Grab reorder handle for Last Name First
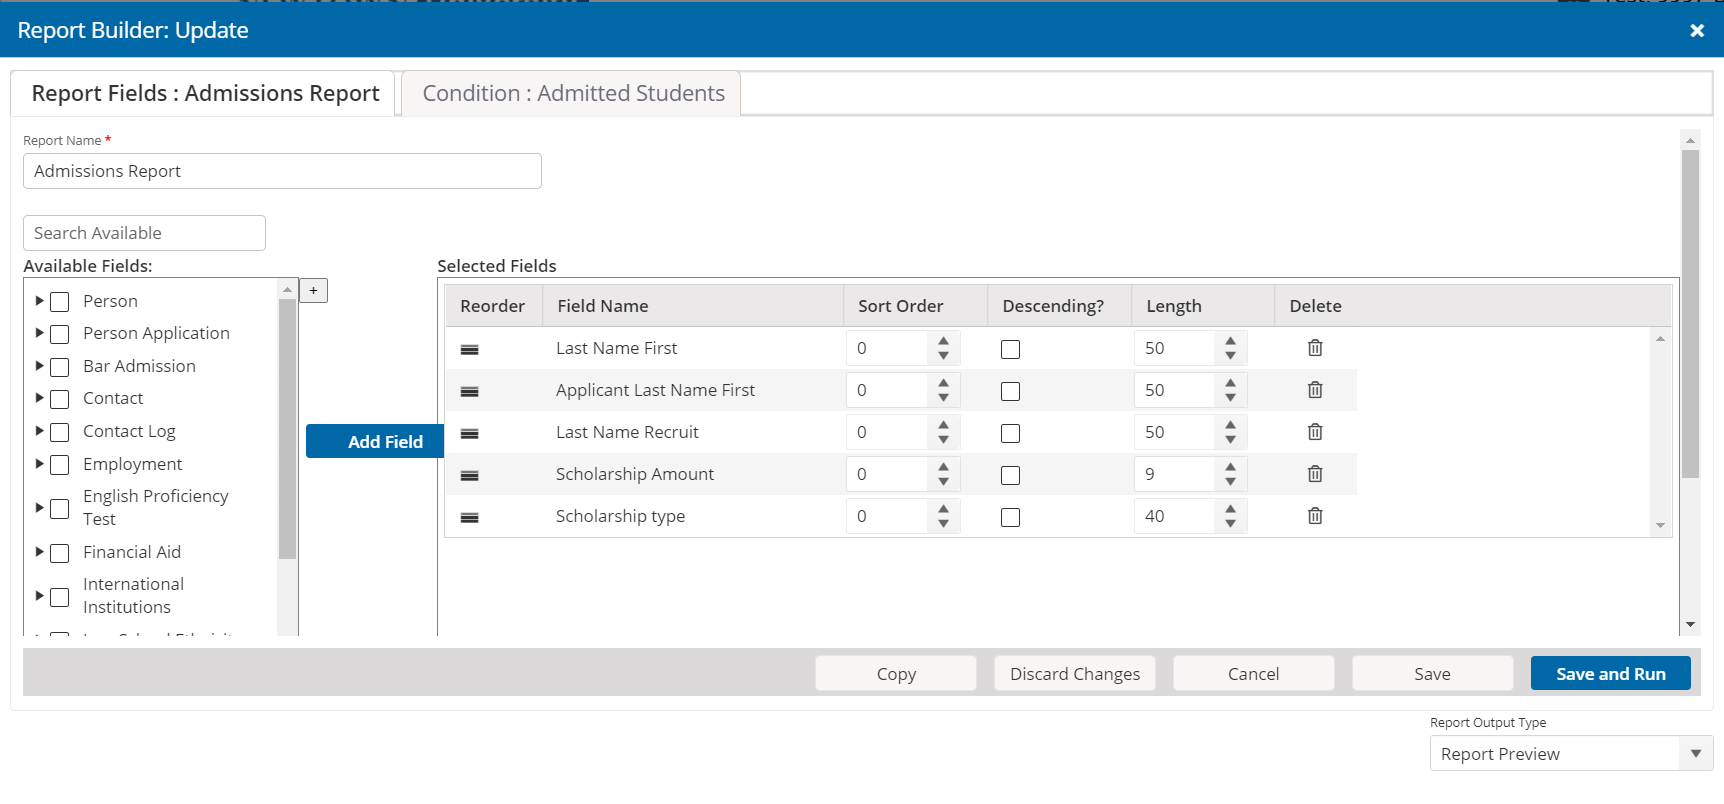The image size is (1724, 804). click(469, 349)
